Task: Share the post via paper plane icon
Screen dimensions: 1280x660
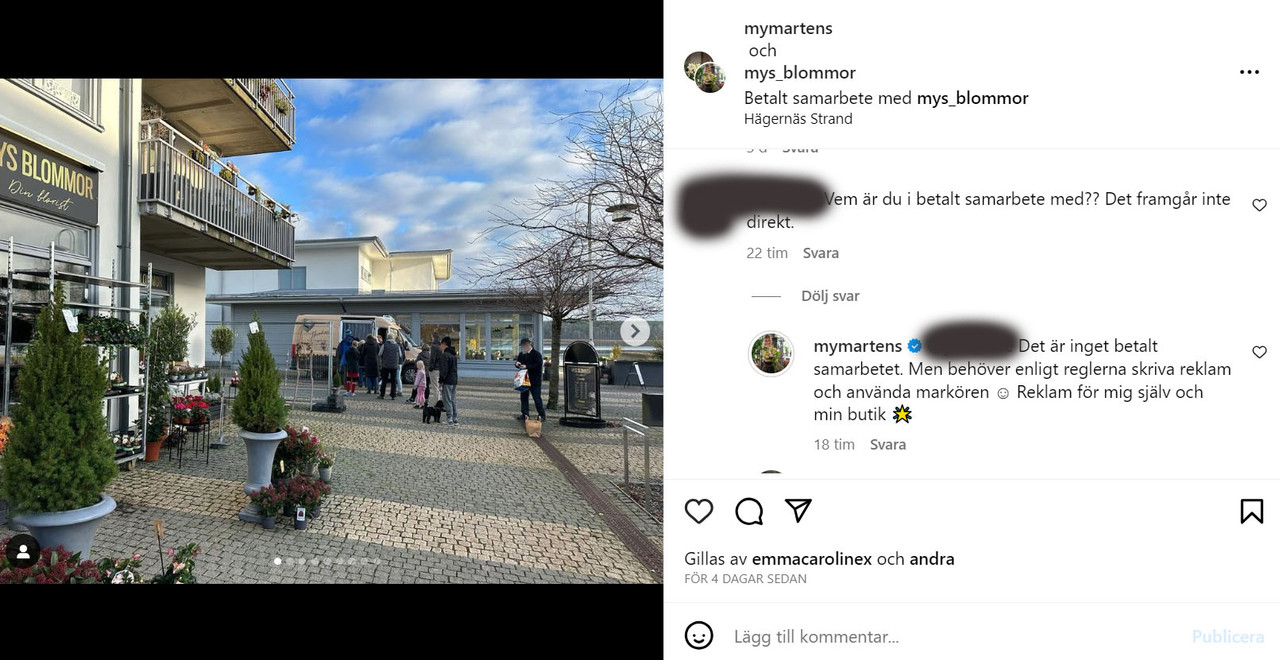Action: click(798, 511)
